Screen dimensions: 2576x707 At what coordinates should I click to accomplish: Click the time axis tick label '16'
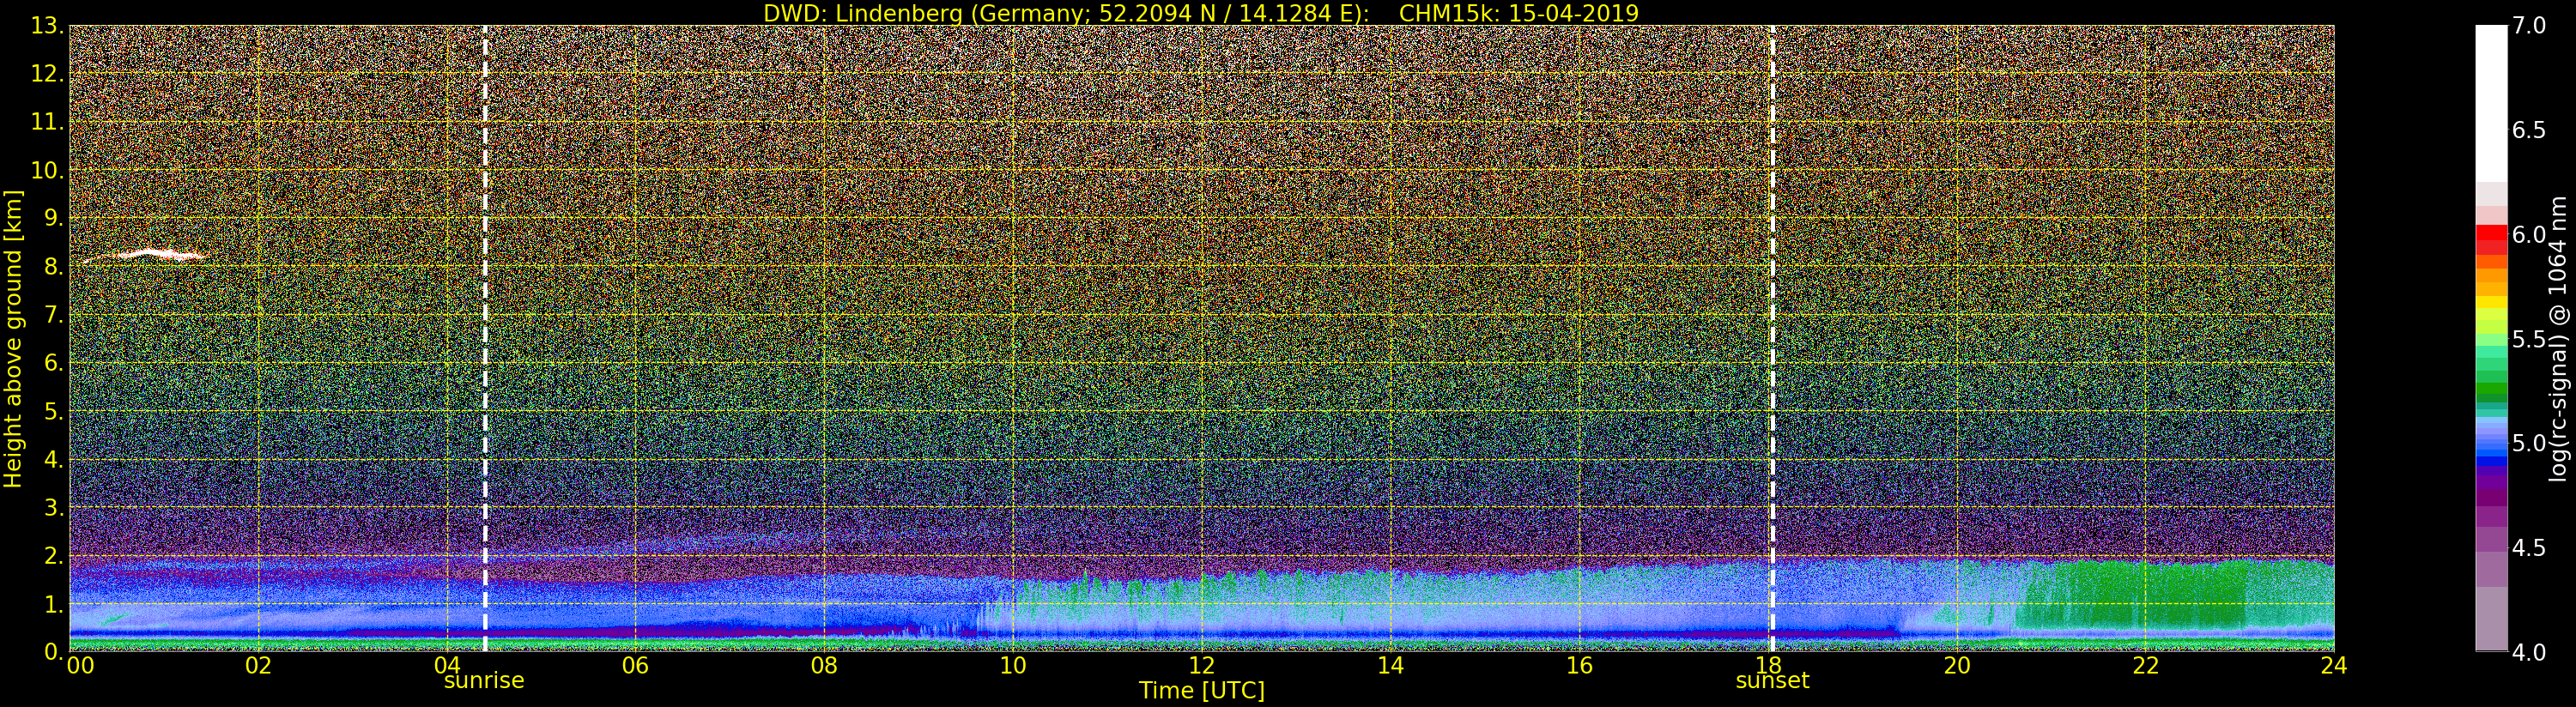pyautogui.click(x=1579, y=666)
